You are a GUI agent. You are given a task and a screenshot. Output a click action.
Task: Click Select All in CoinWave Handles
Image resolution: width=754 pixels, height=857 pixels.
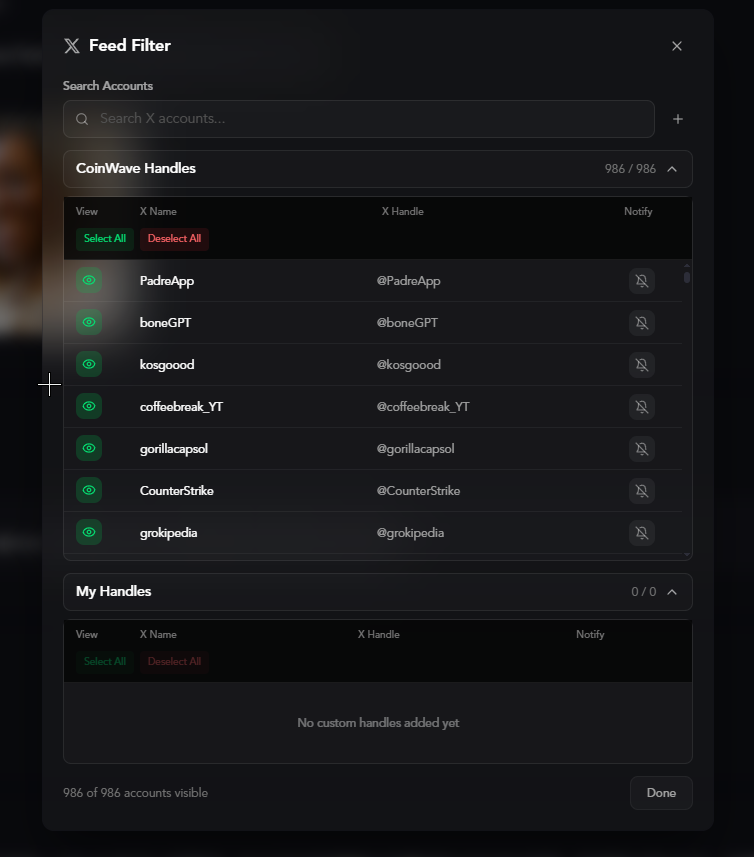pyautogui.click(x=105, y=239)
